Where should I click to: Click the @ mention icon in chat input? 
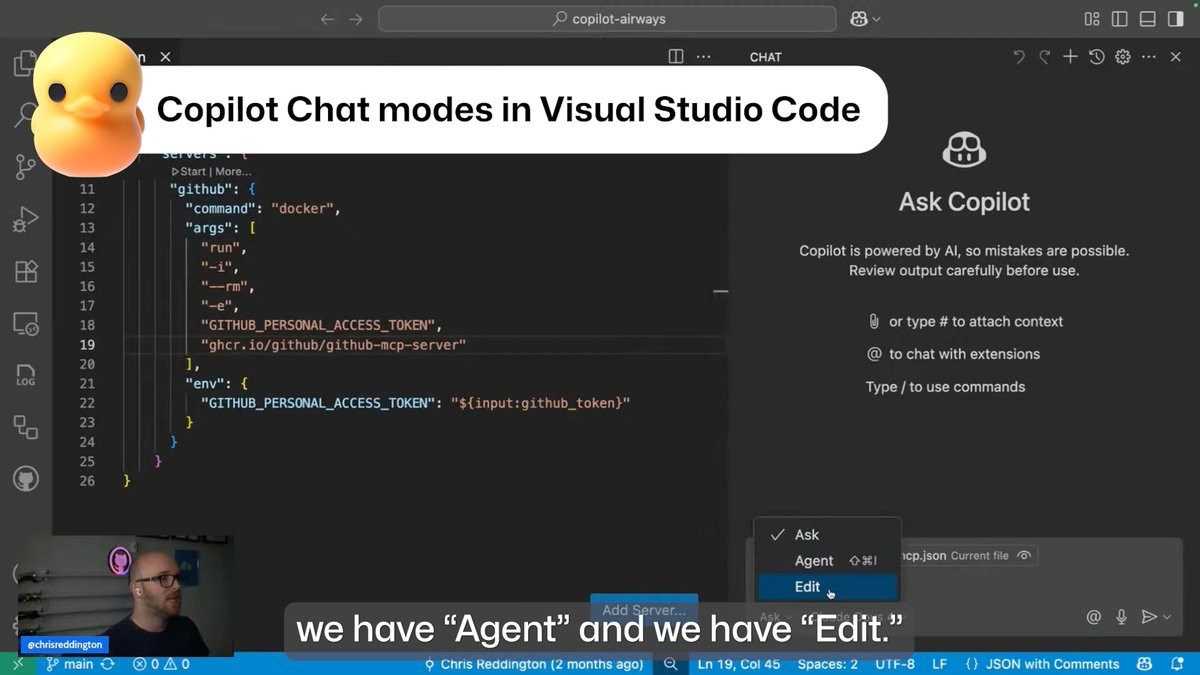1094,617
